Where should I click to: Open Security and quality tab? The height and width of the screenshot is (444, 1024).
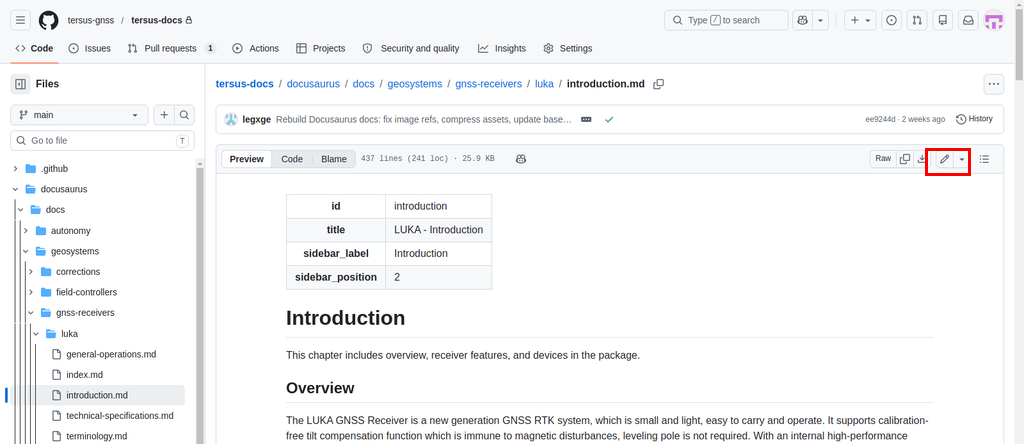point(411,48)
